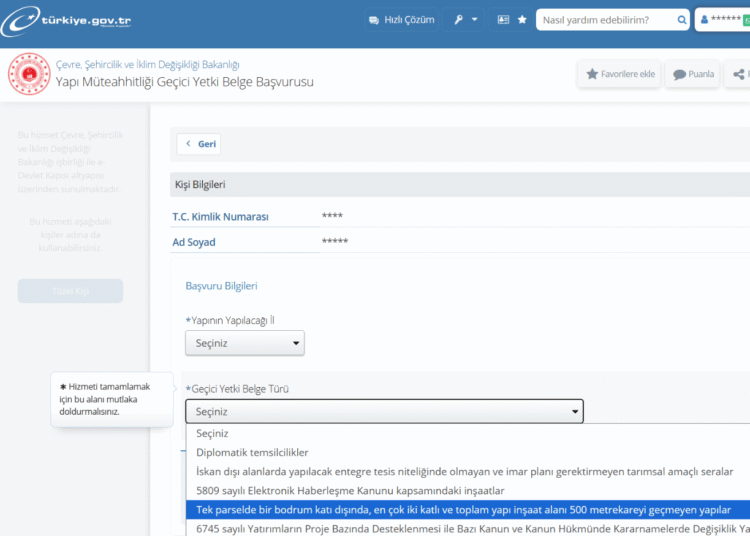Click the key icon login menu
The height and width of the screenshot is (536, 750).
tap(458, 20)
